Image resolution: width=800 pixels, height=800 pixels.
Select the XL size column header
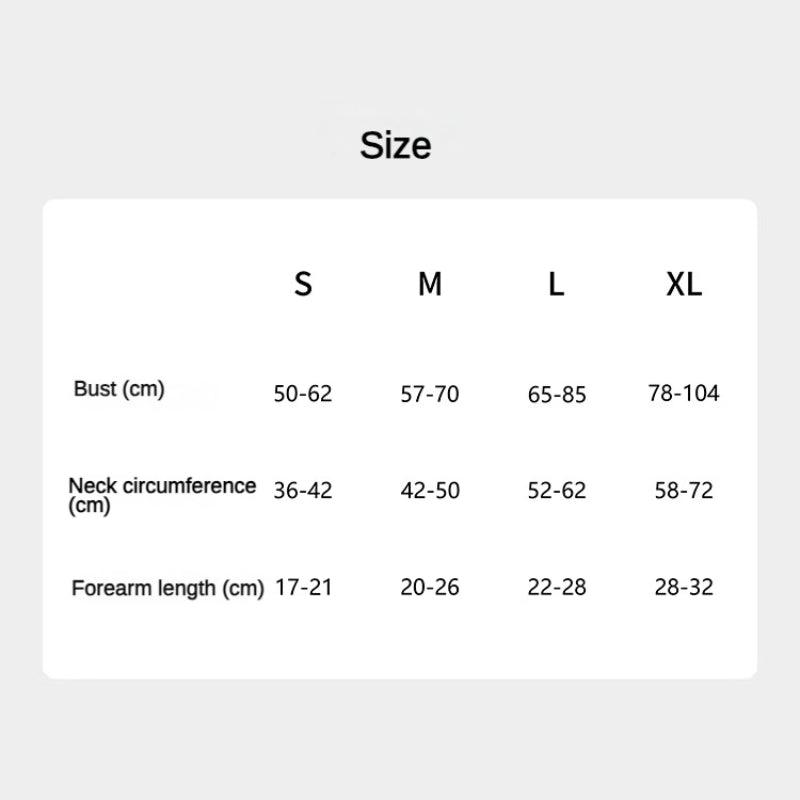click(684, 285)
